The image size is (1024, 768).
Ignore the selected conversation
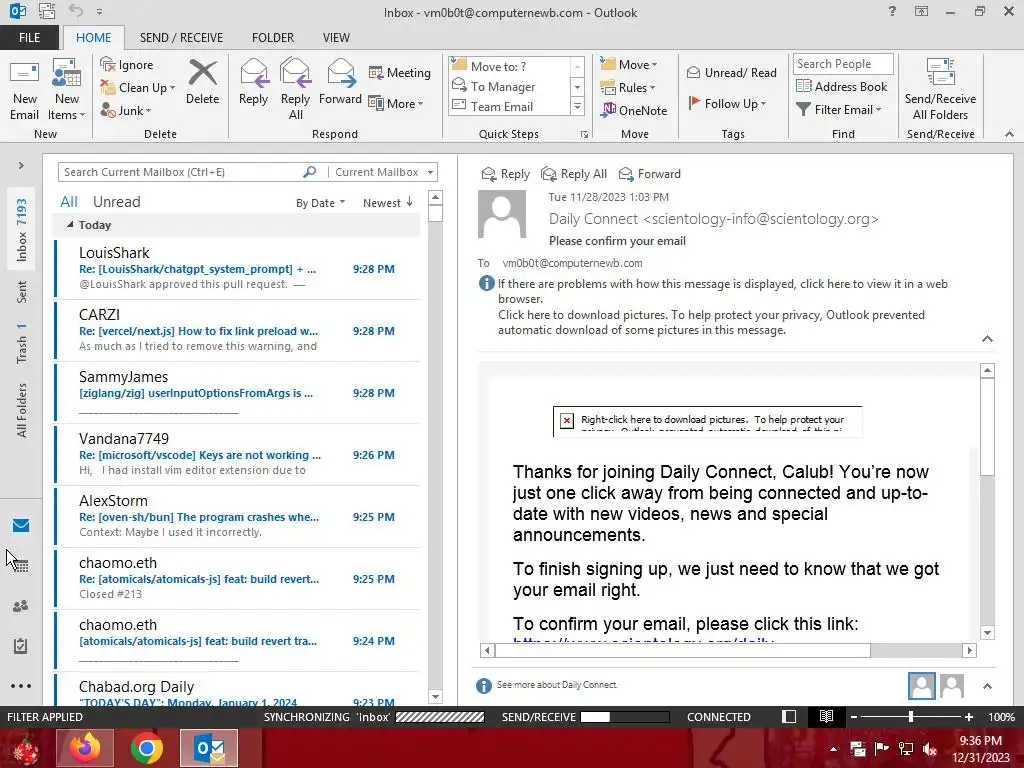[127, 65]
